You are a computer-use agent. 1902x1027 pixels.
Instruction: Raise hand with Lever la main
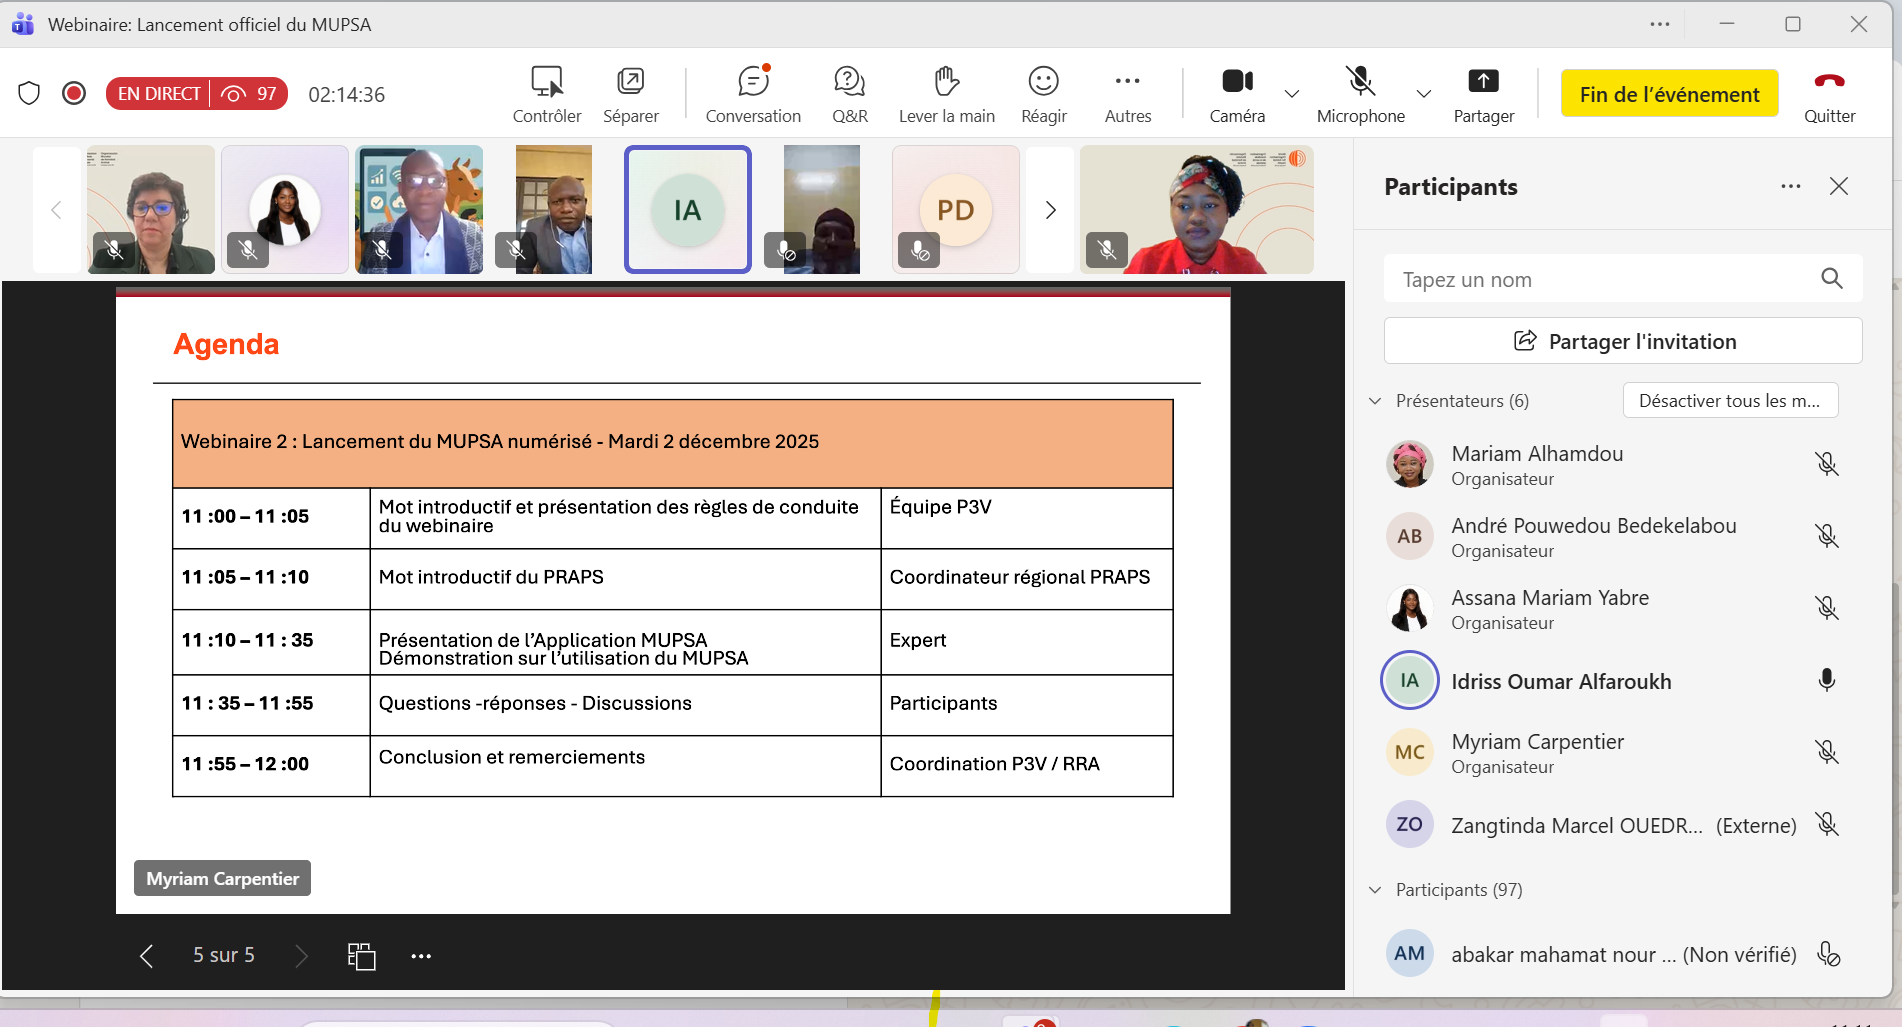point(946,82)
